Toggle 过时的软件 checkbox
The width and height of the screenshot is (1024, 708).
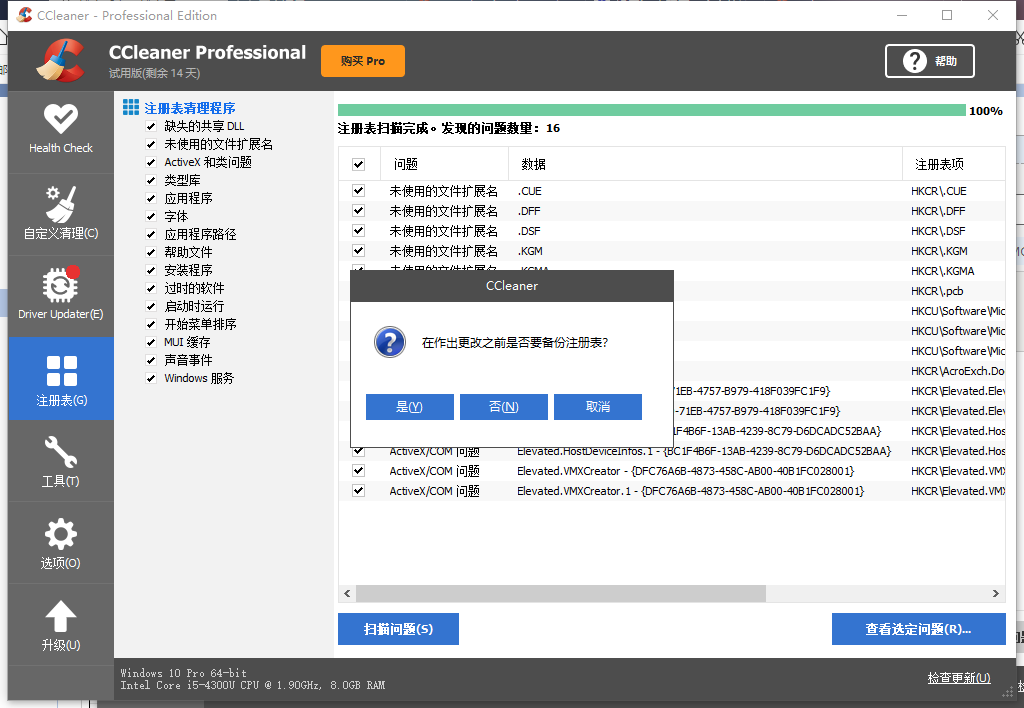(x=151, y=288)
